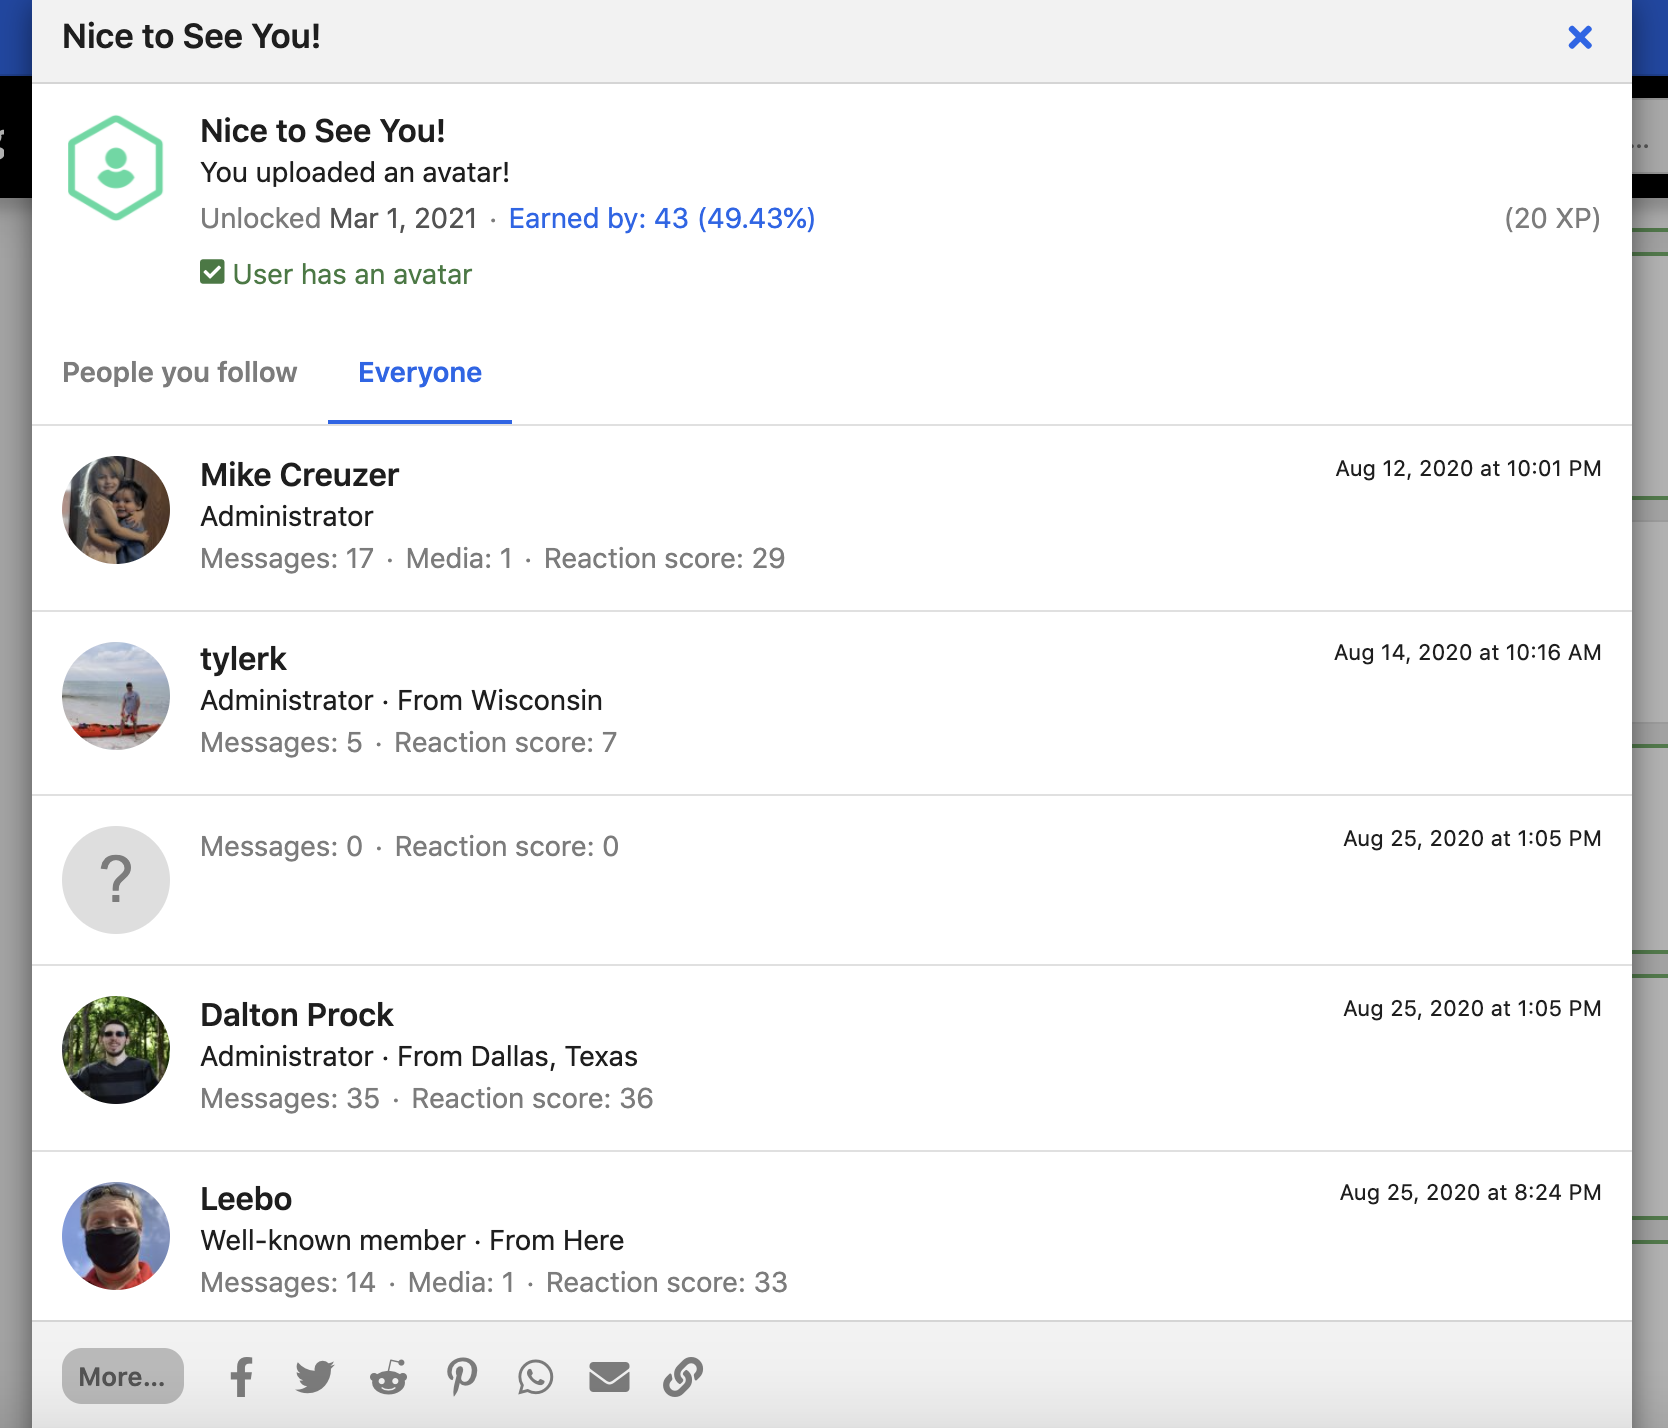Image resolution: width=1668 pixels, height=1428 pixels.
Task: Click Dalton Prock's avatar photo
Action: [x=116, y=1050]
